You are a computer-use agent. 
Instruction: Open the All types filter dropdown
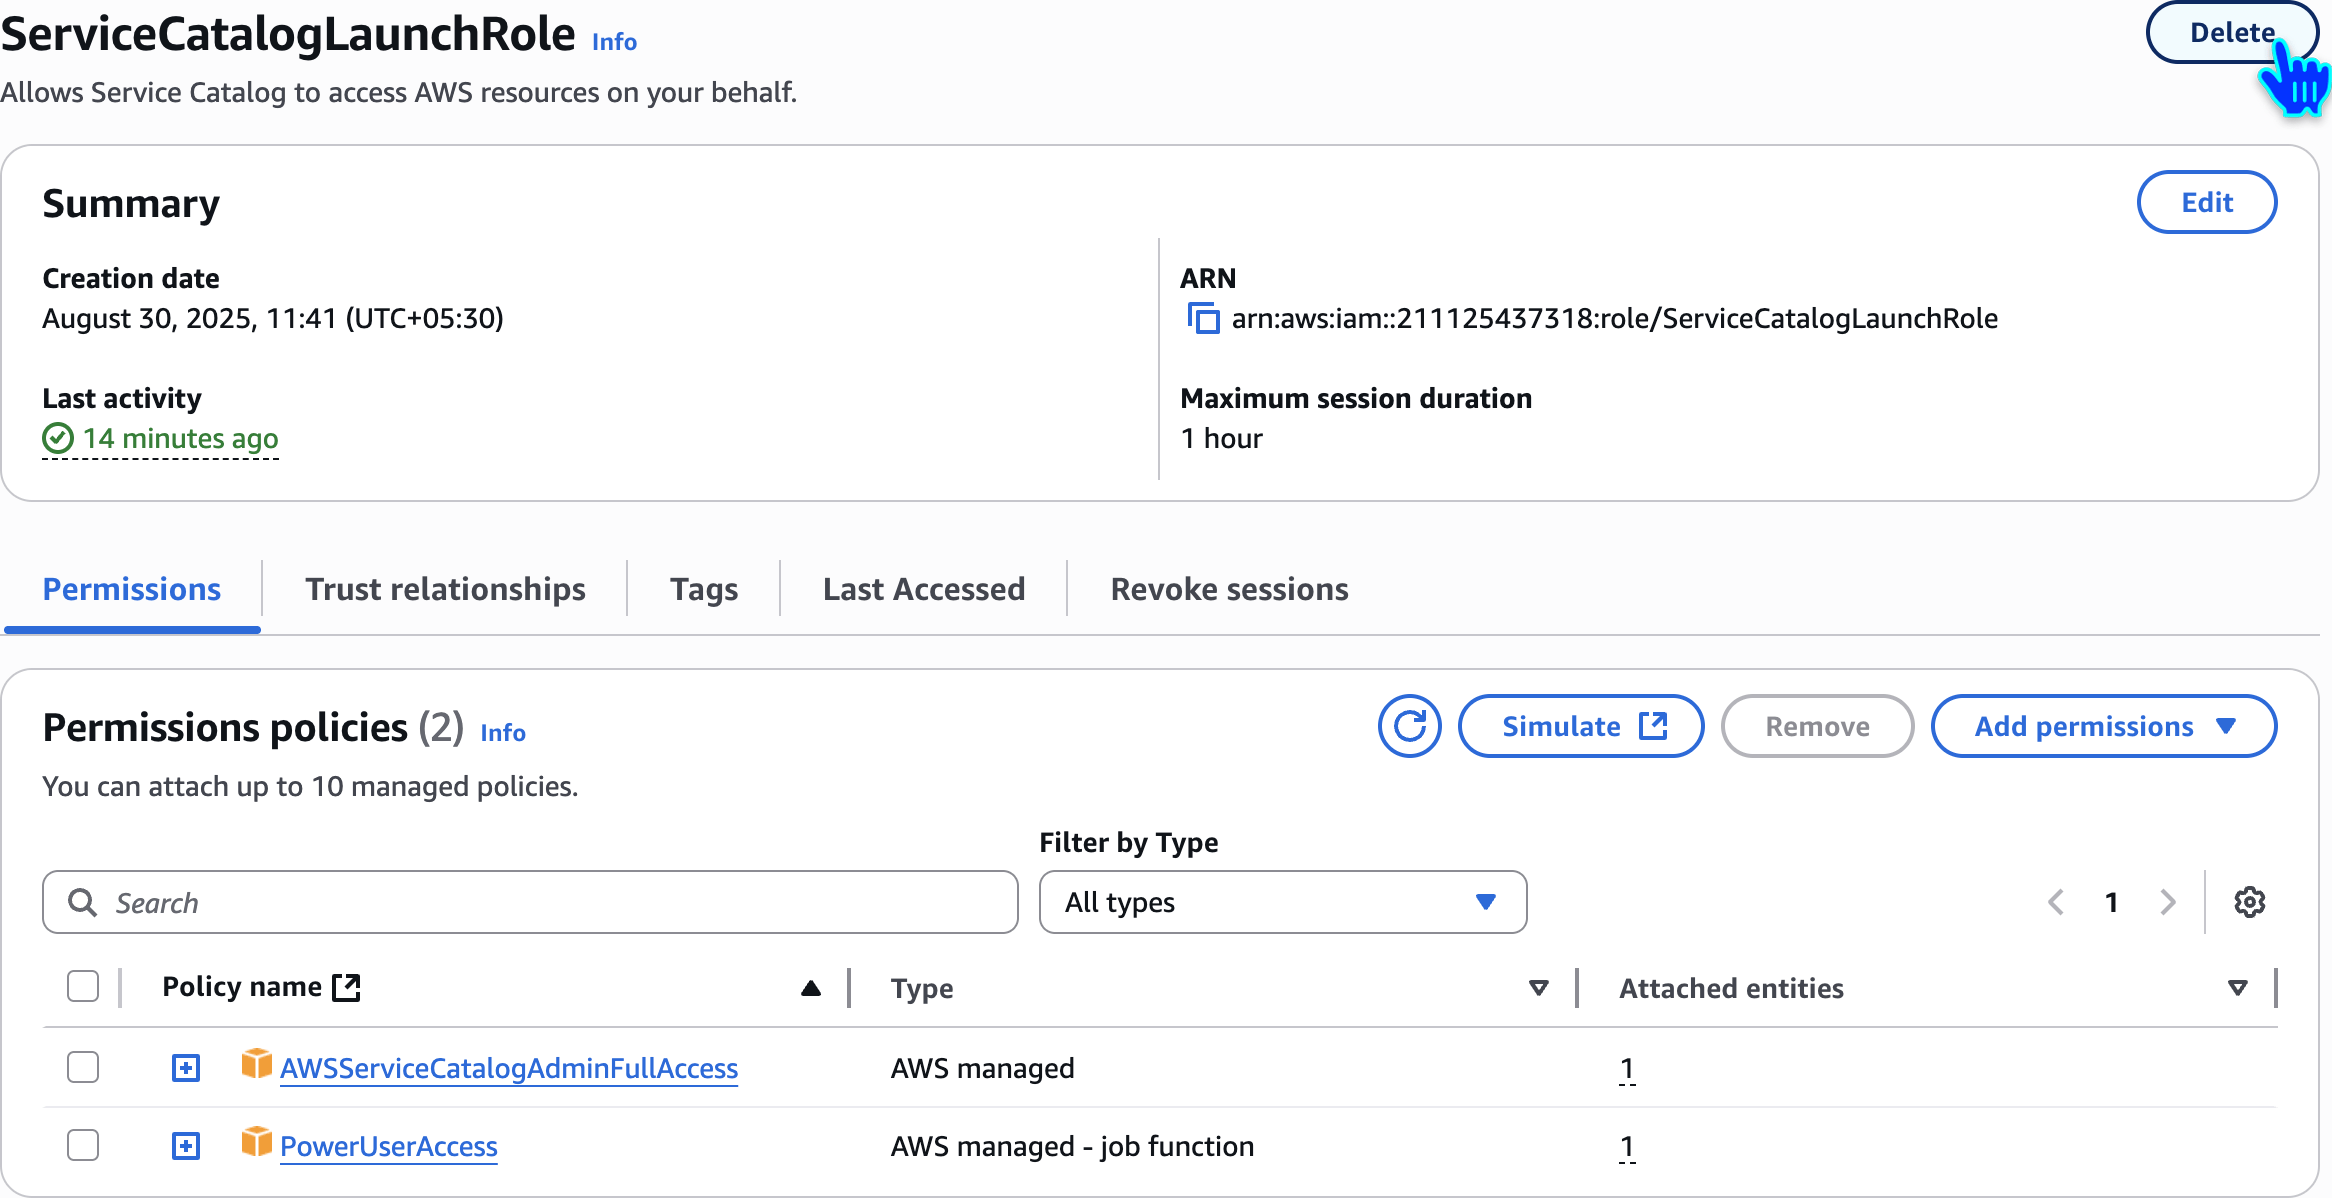click(x=1282, y=902)
